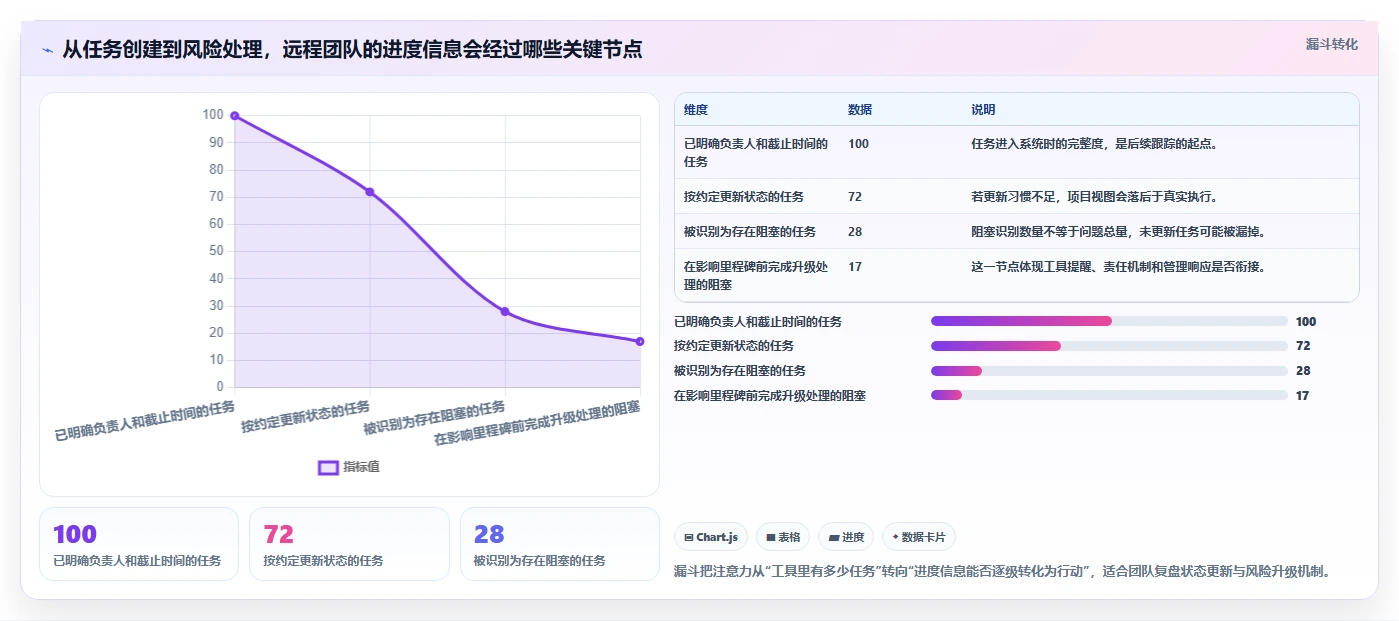Click the note about 工具提醒、责任机制和管理响应
Viewport: 1399px width, 621px height.
[x=1119, y=266]
